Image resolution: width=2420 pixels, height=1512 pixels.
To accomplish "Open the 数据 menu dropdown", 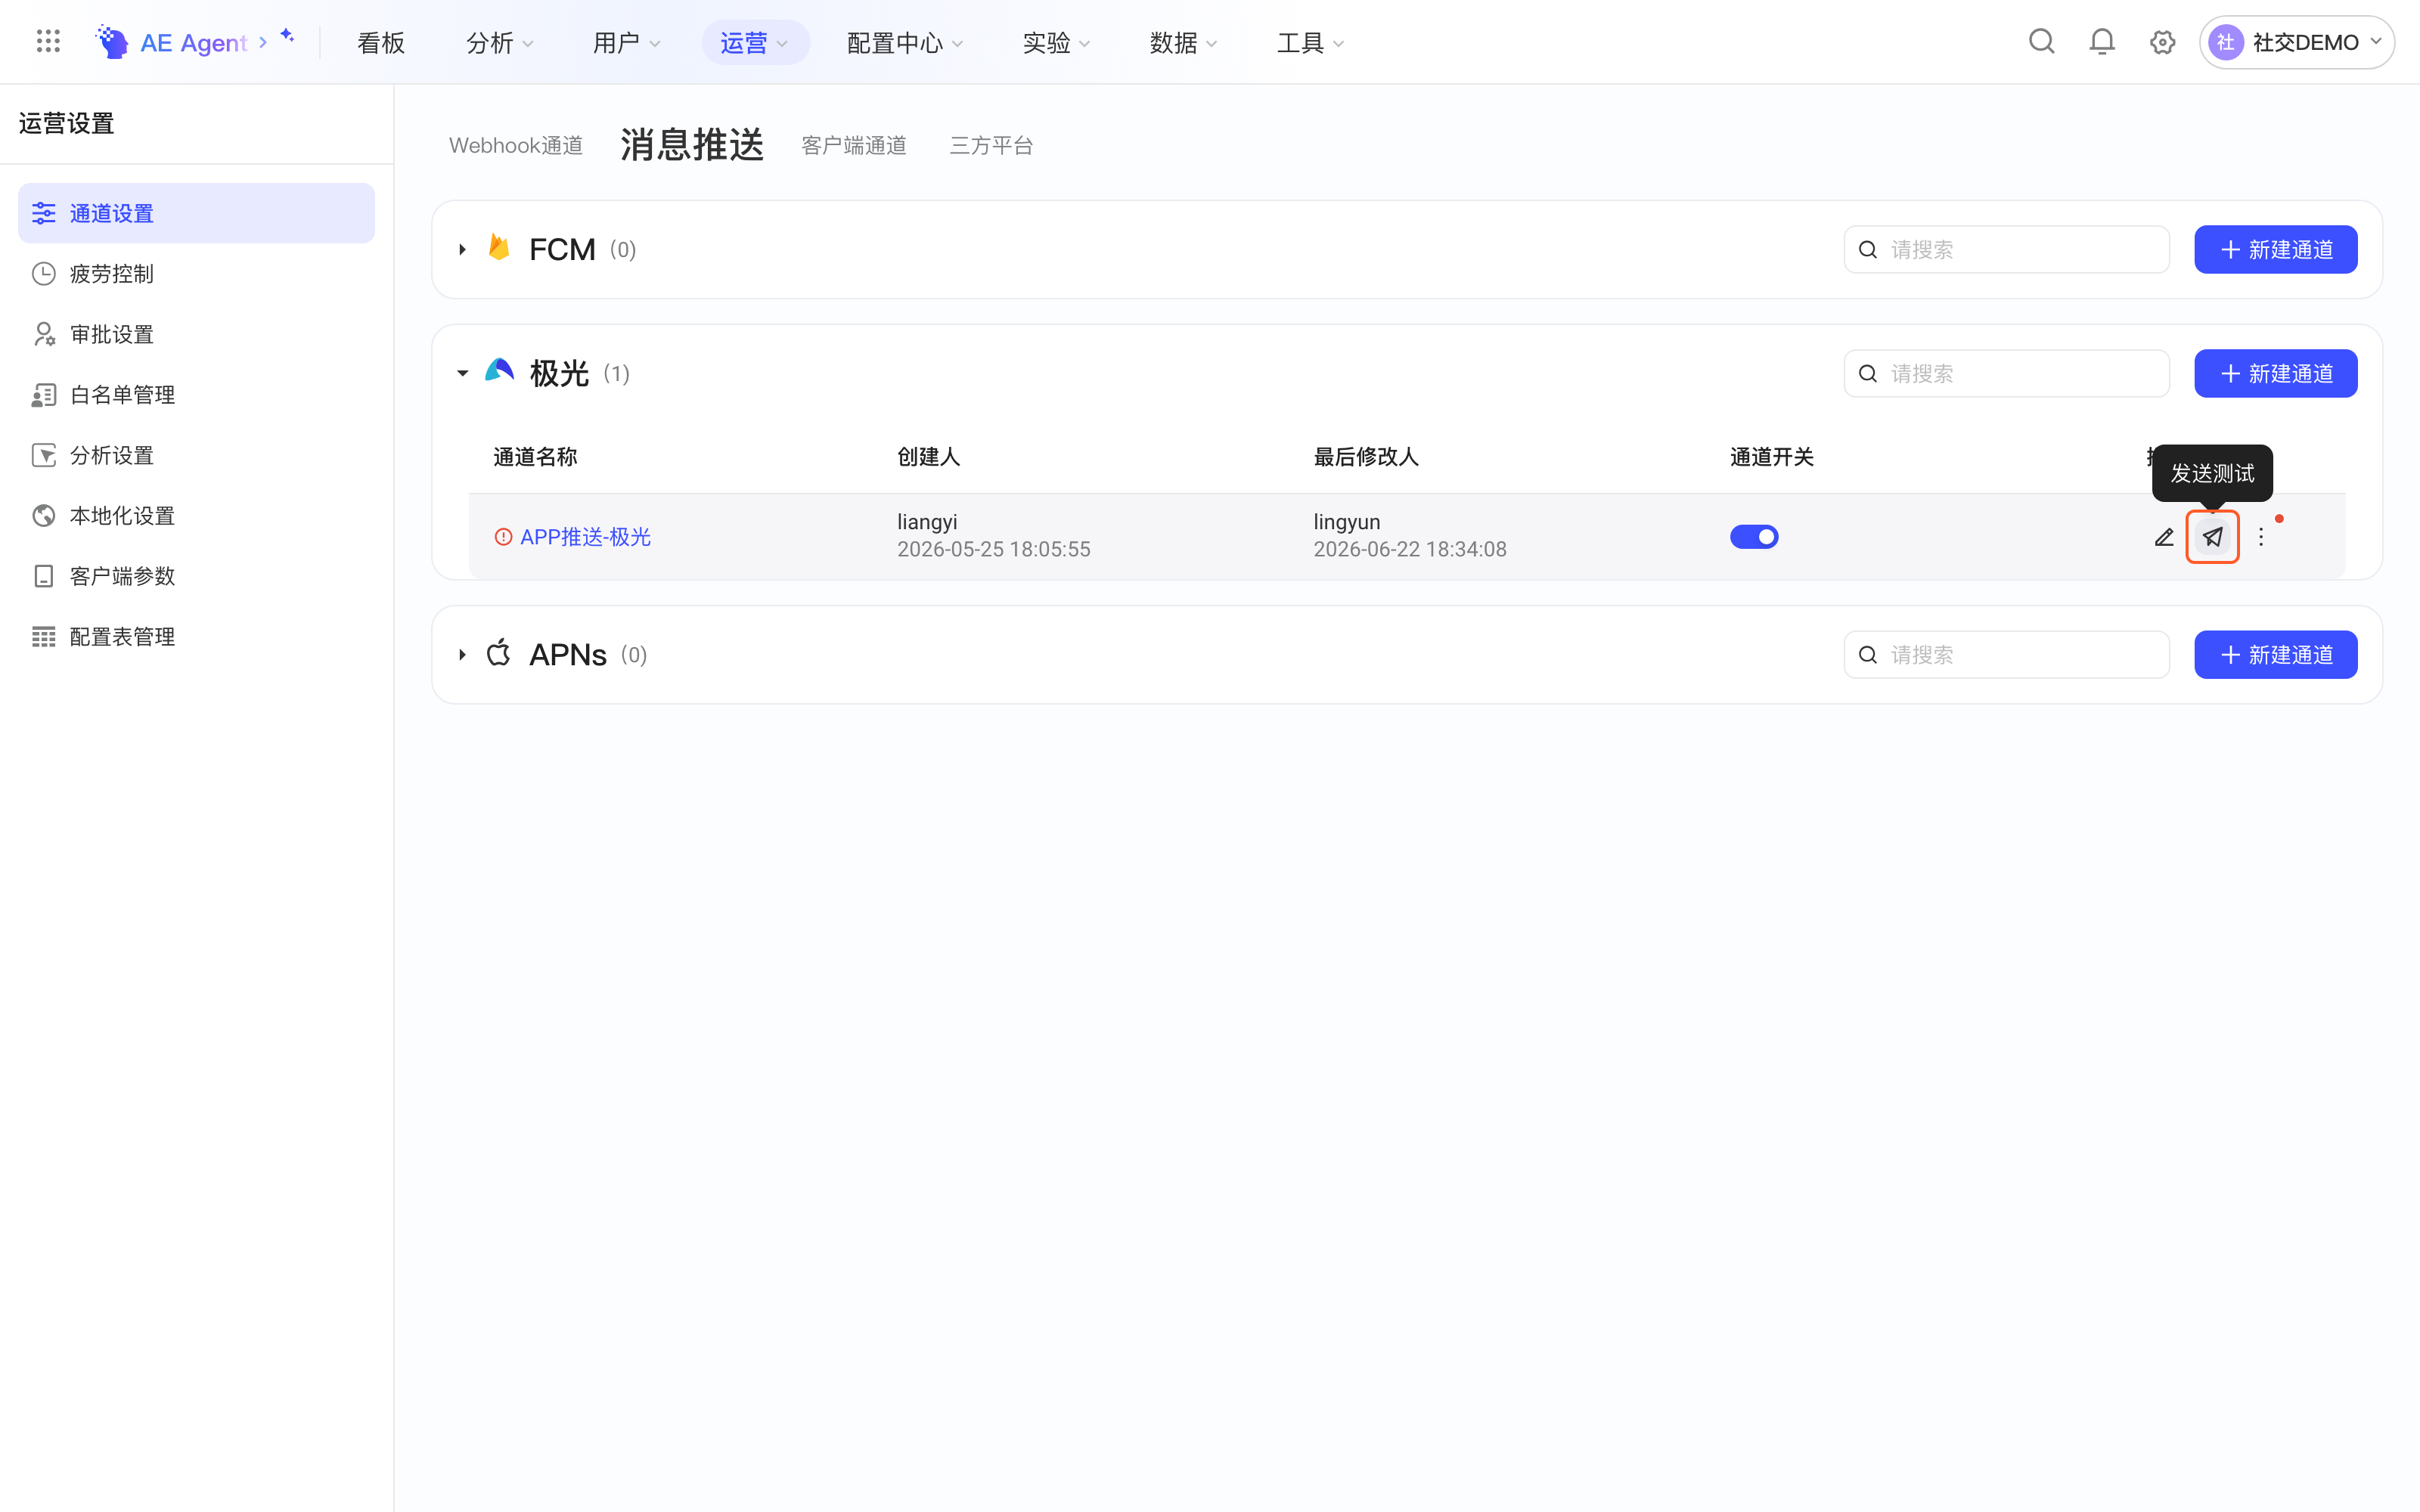I will pyautogui.click(x=1183, y=42).
